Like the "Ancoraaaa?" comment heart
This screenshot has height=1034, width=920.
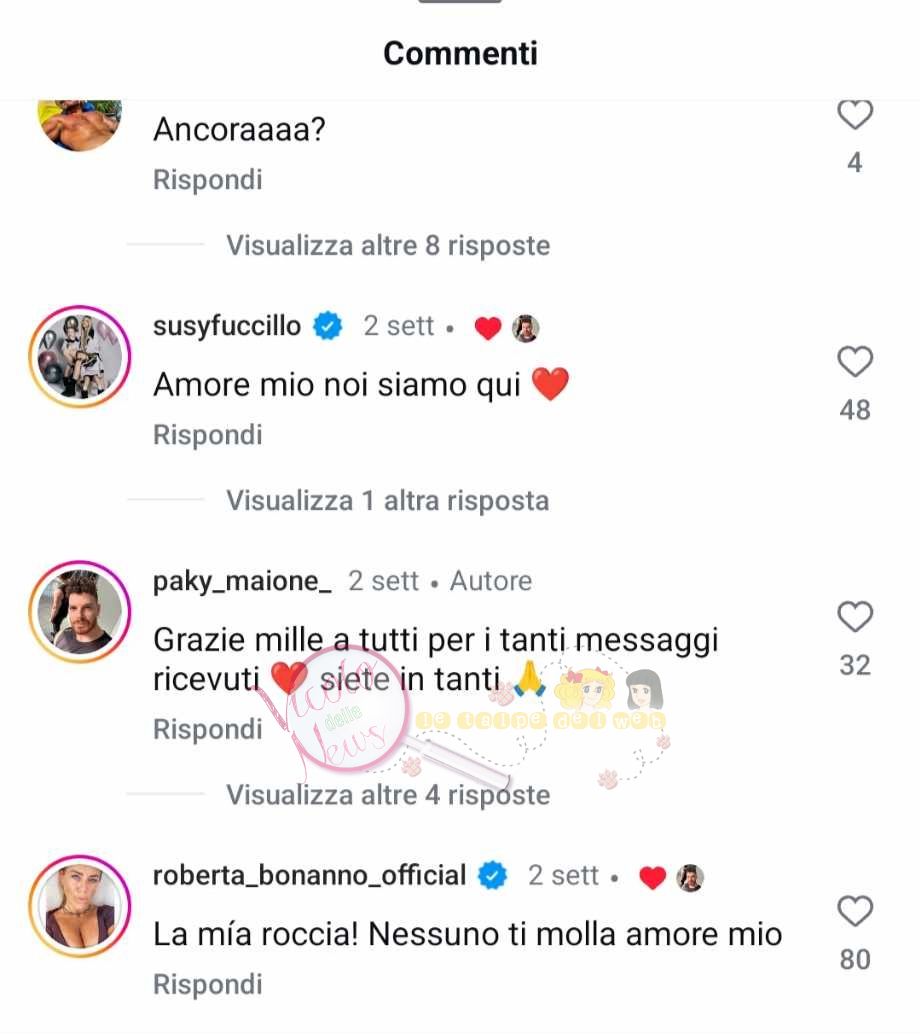click(x=855, y=115)
